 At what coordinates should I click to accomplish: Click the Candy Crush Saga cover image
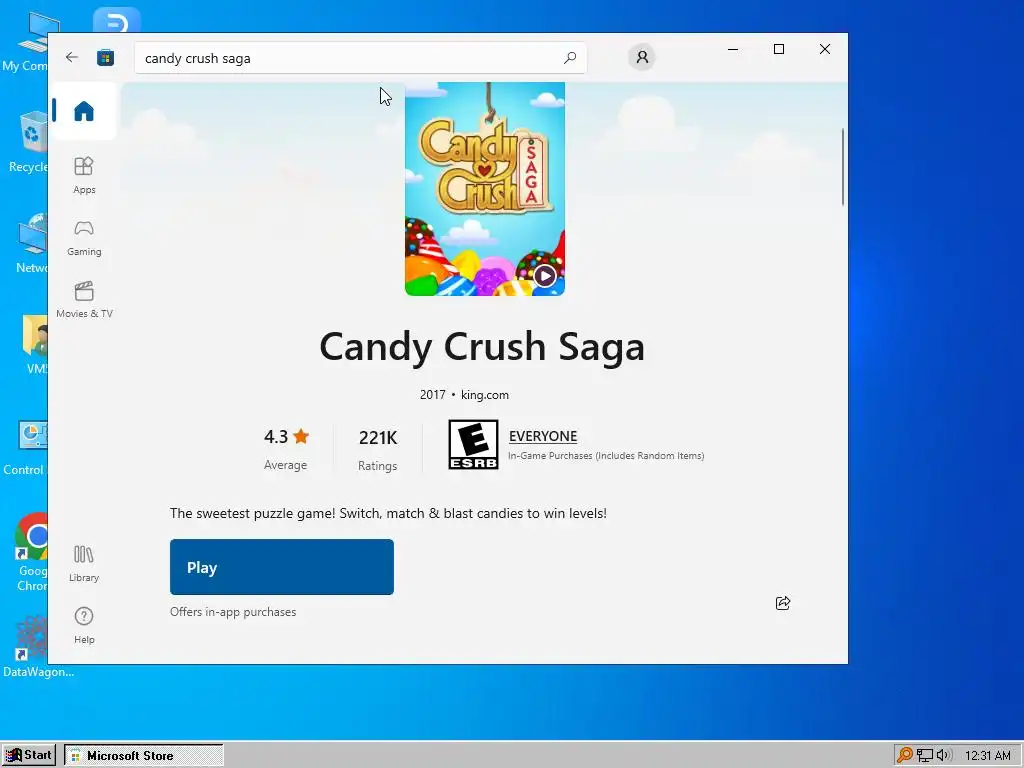coord(485,189)
